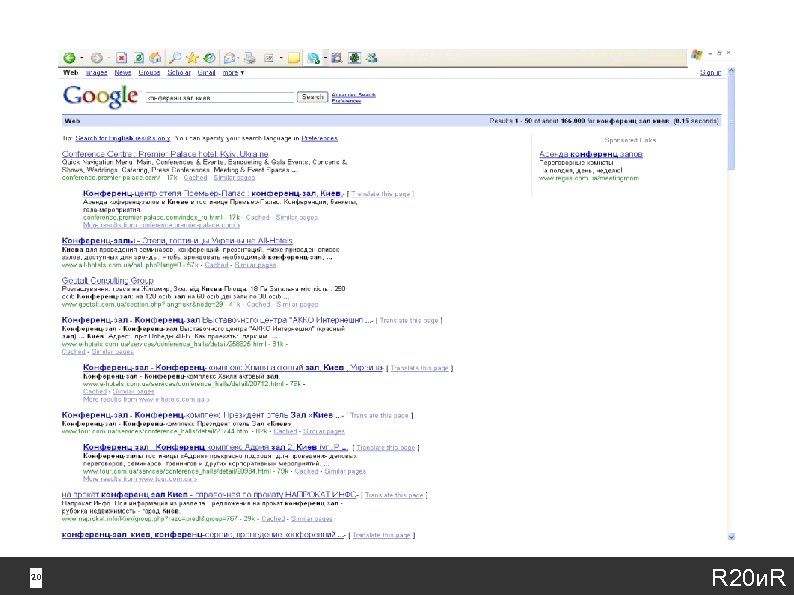Click in the Google search query field

pos(220,97)
